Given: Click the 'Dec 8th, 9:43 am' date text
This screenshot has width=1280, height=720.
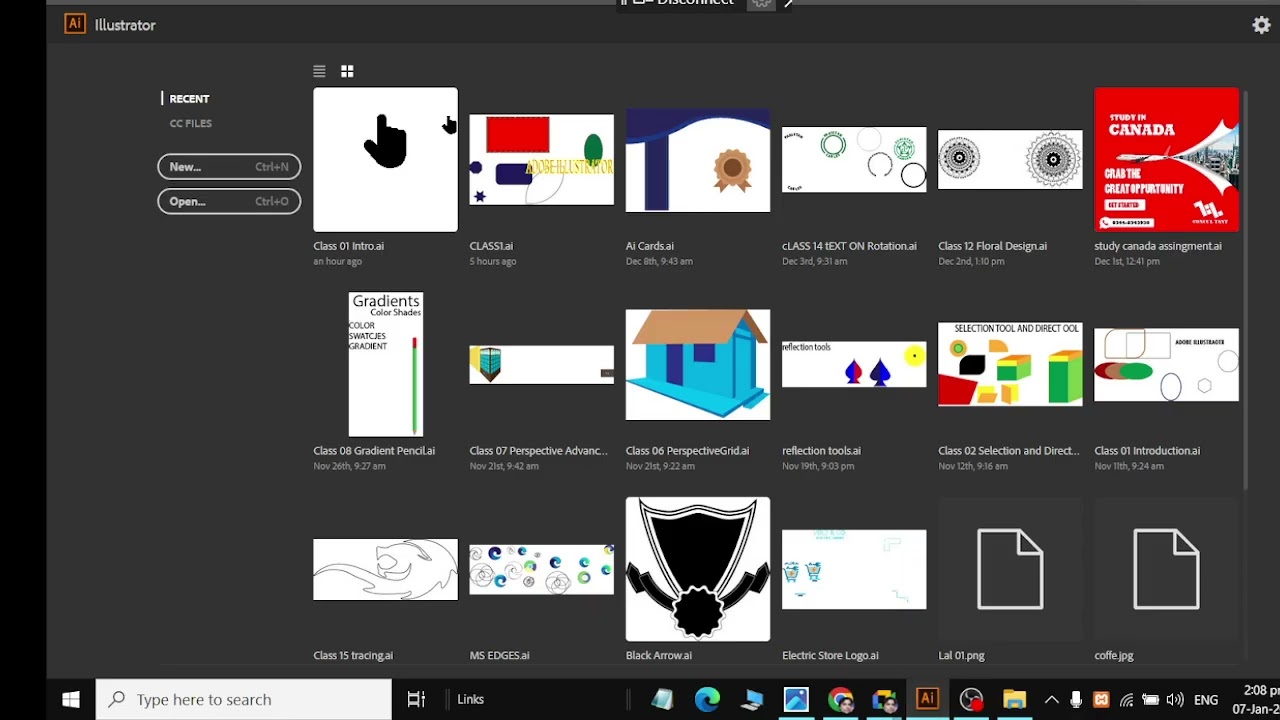Looking at the screenshot, I should tap(659, 262).
